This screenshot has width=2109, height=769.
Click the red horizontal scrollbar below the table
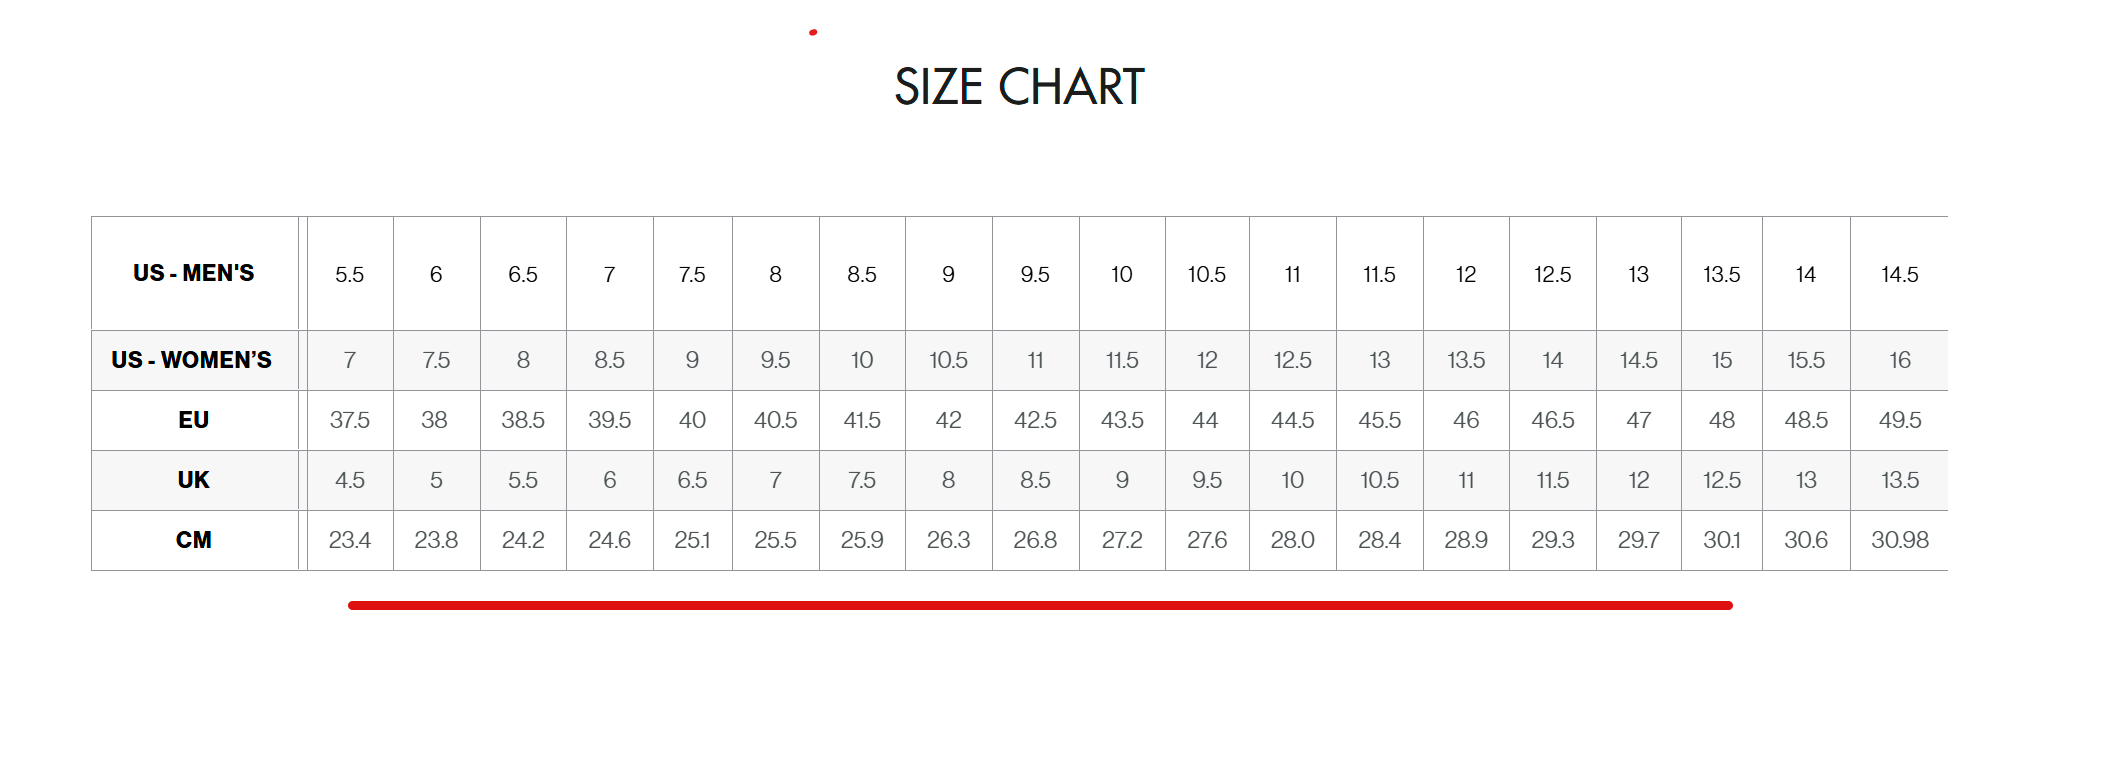1040,605
